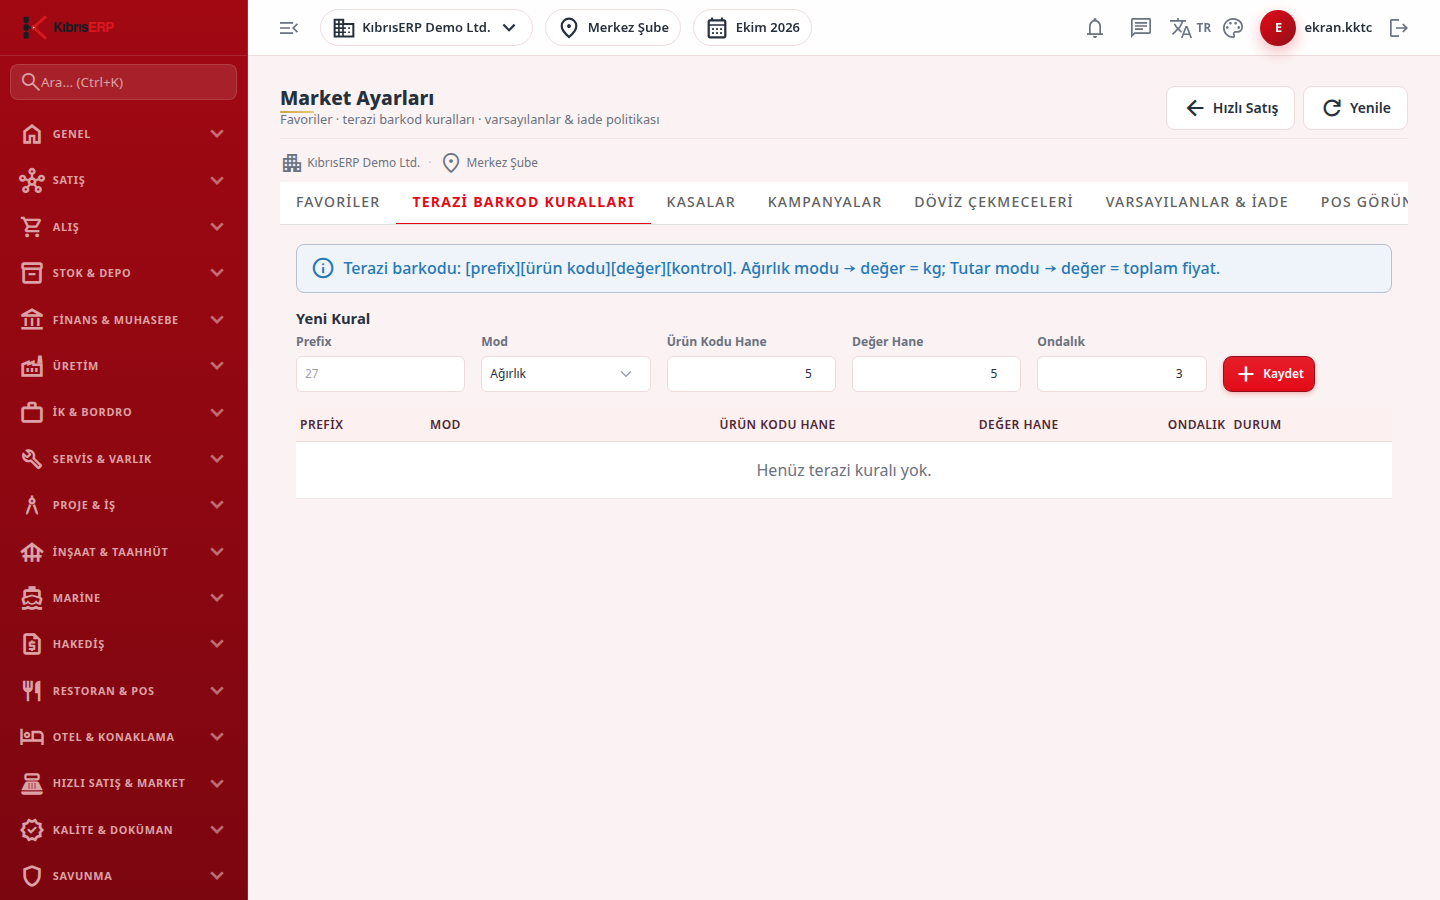The width and height of the screenshot is (1440, 900).
Task: Switch to FAVORİLER tab
Action: pyautogui.click(x=338, y=202)
